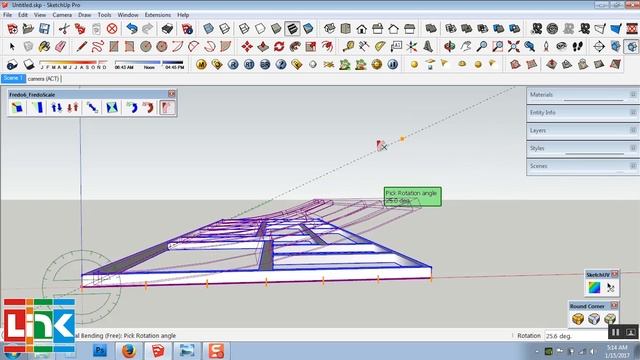Open the Camera menu
This screenshot has height=360, width=640.
click(62, 15)
